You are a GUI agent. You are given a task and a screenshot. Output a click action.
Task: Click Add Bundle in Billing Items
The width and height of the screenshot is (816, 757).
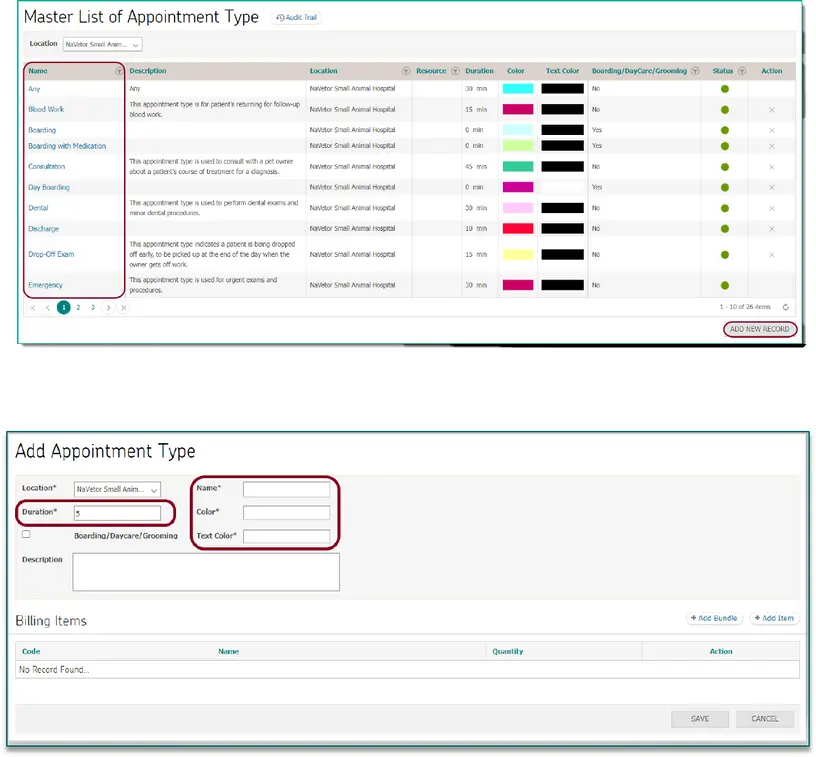714,618
